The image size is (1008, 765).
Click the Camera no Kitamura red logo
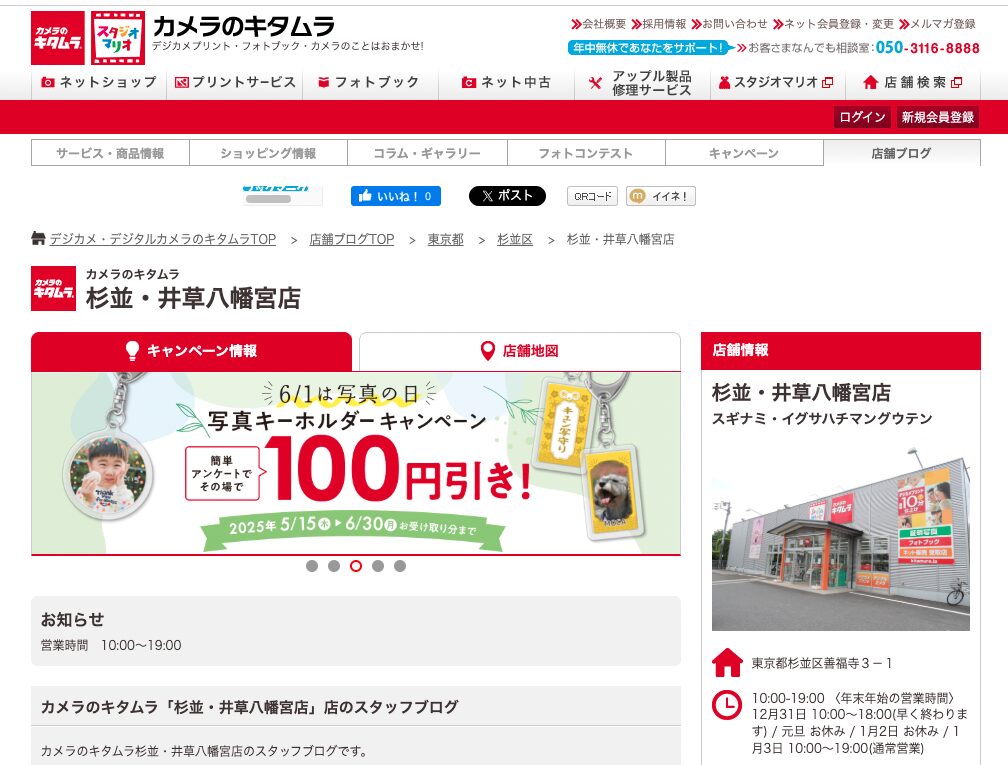point(58,38)
